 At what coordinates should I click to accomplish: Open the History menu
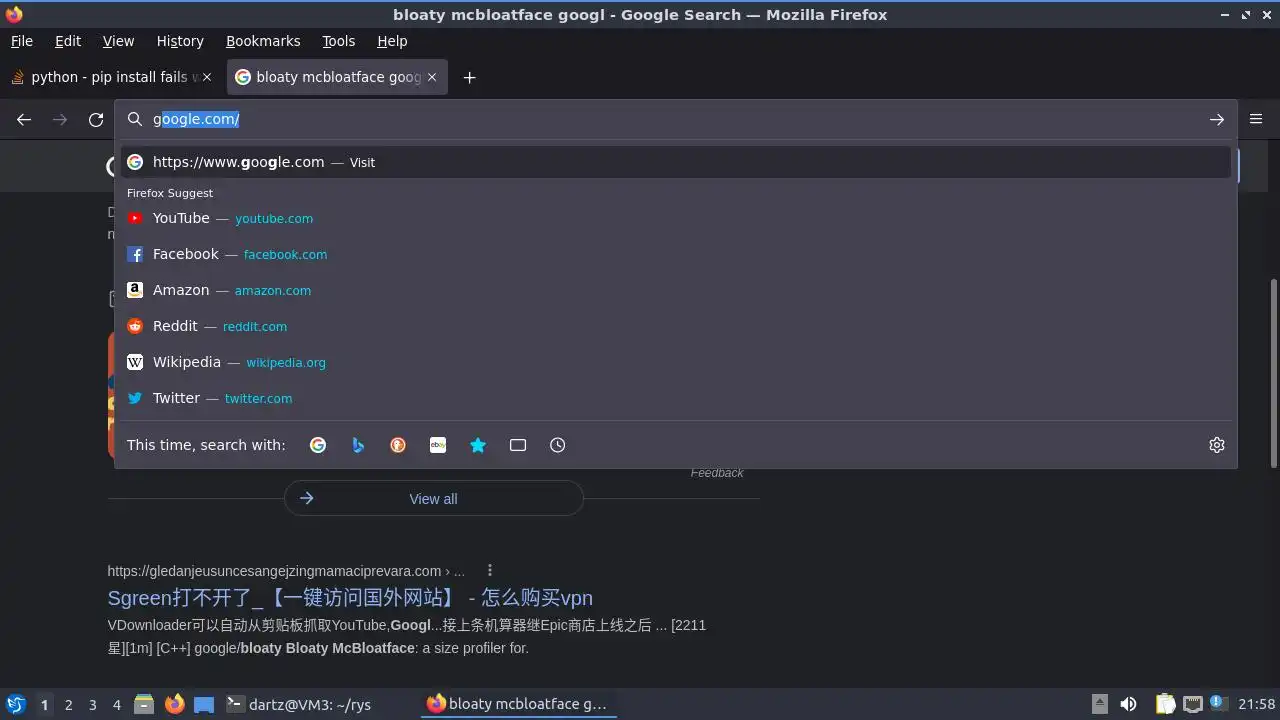point(180,41)
